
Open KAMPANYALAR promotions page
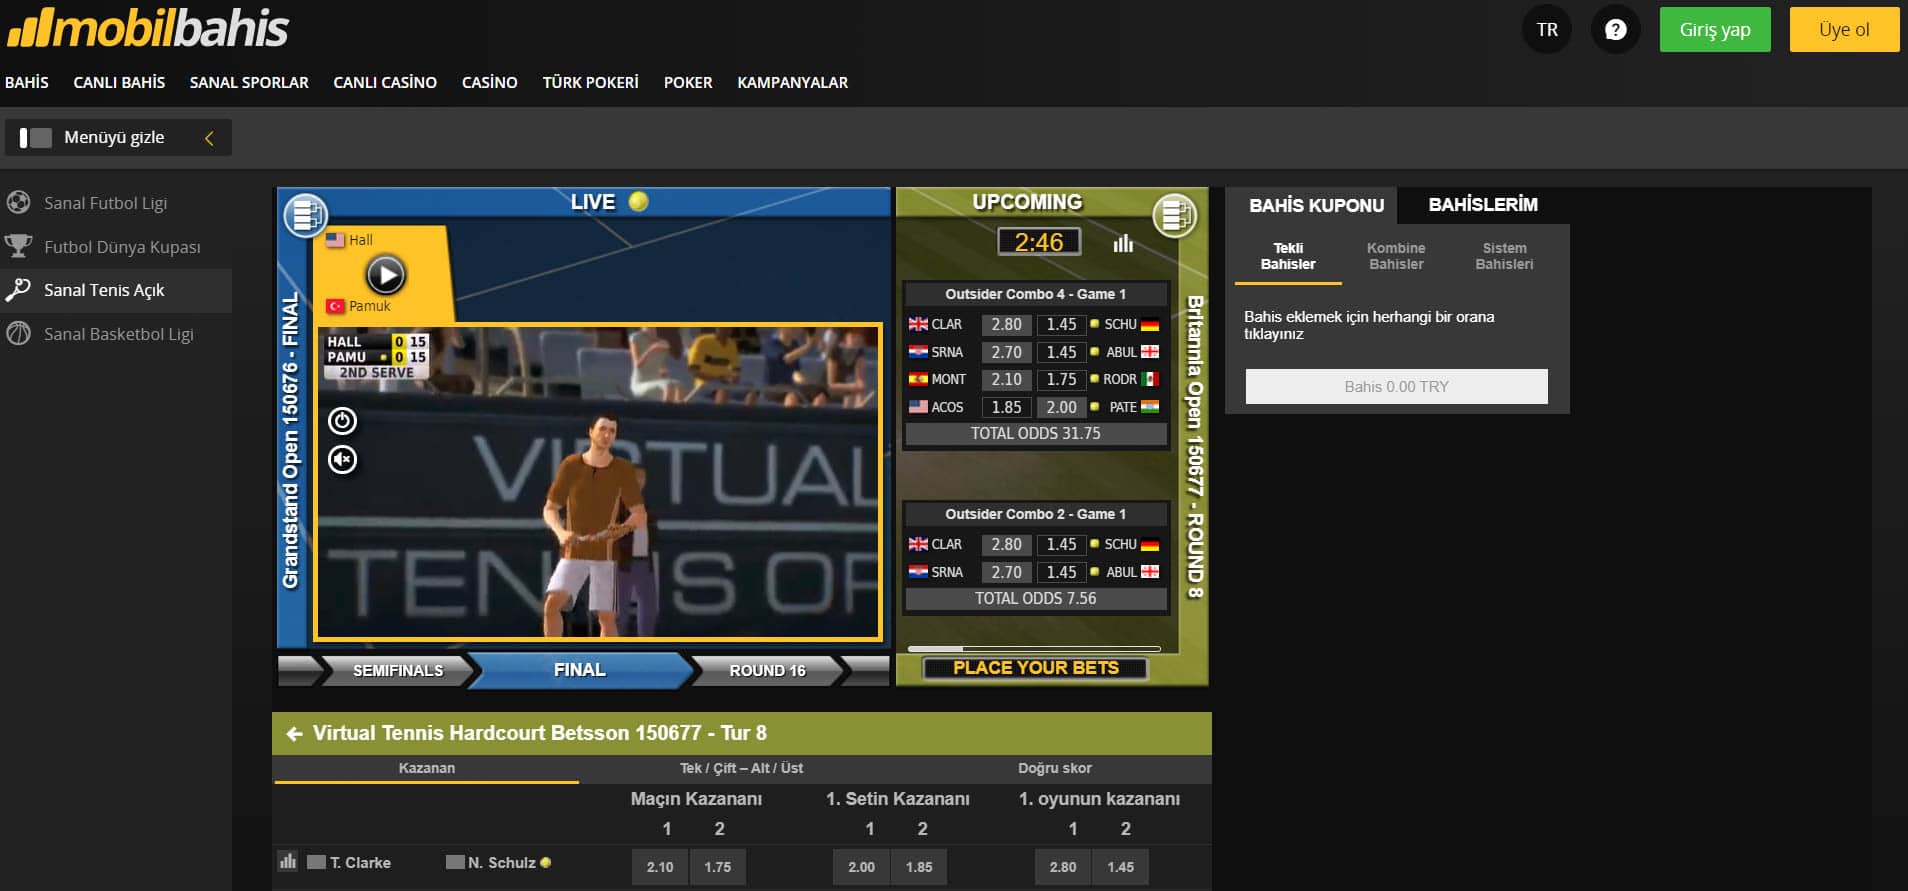pyautogui.click(x=793, y=83)
